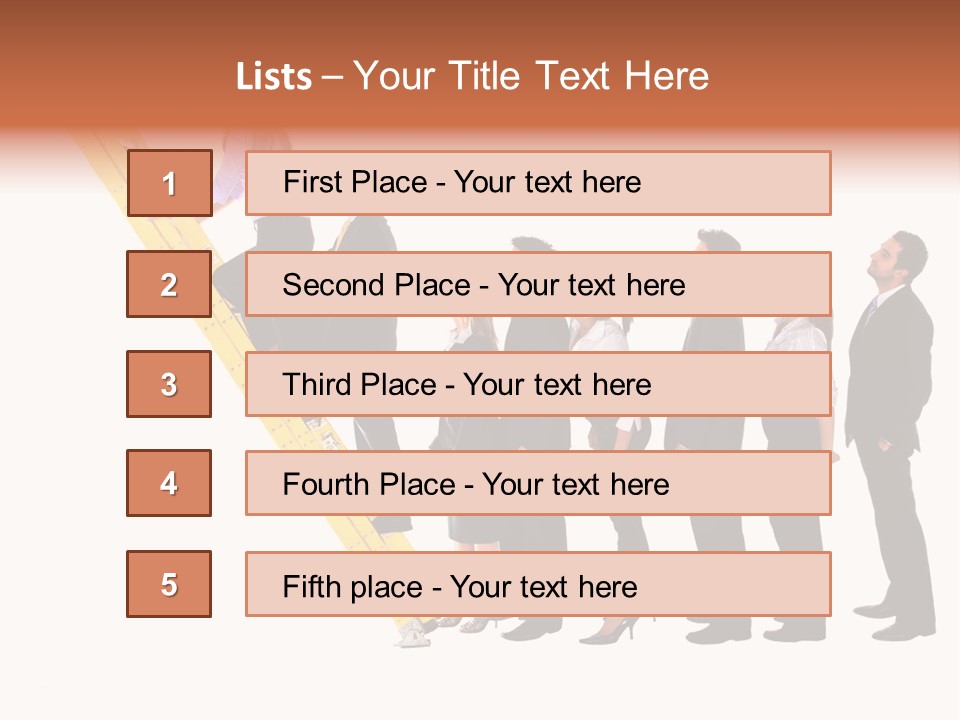
Task: Select the "First Place - Your text here" box
Action: click(538, 183)
